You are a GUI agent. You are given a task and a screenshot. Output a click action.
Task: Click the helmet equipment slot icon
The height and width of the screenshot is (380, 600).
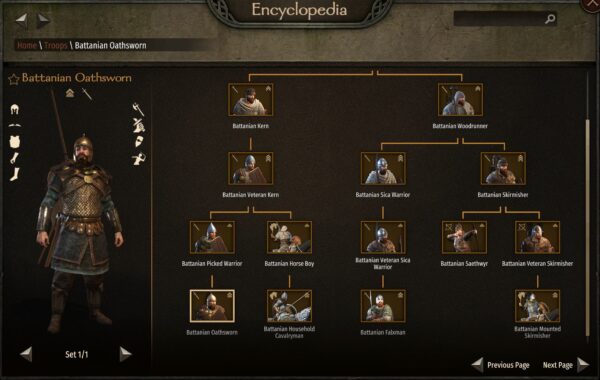(15, 109)
